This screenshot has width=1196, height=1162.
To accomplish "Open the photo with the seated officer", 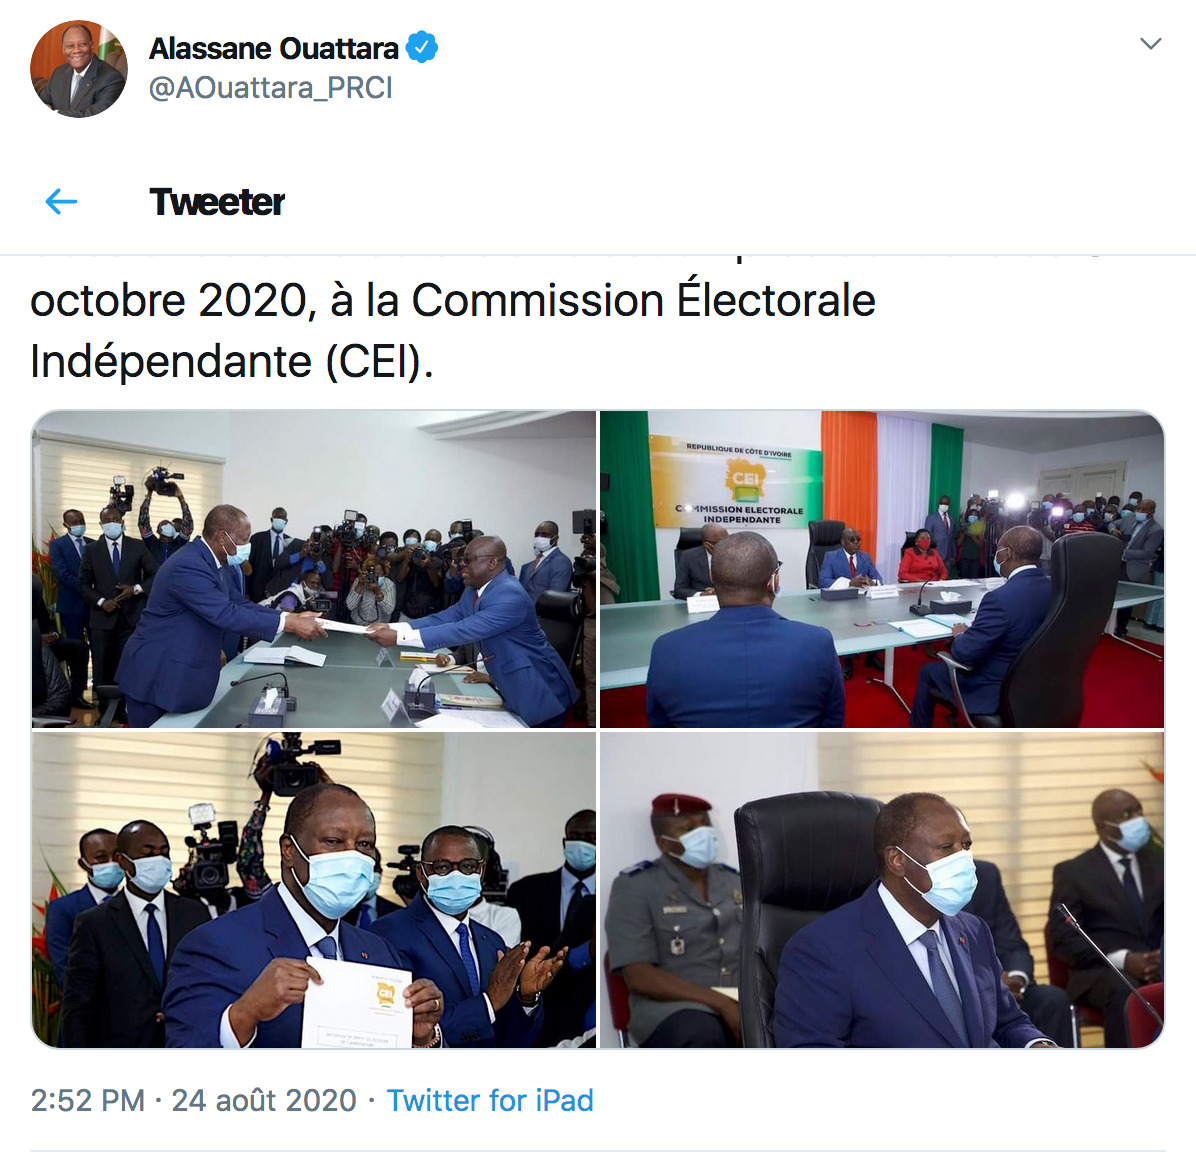I will [x=882, y=890].
